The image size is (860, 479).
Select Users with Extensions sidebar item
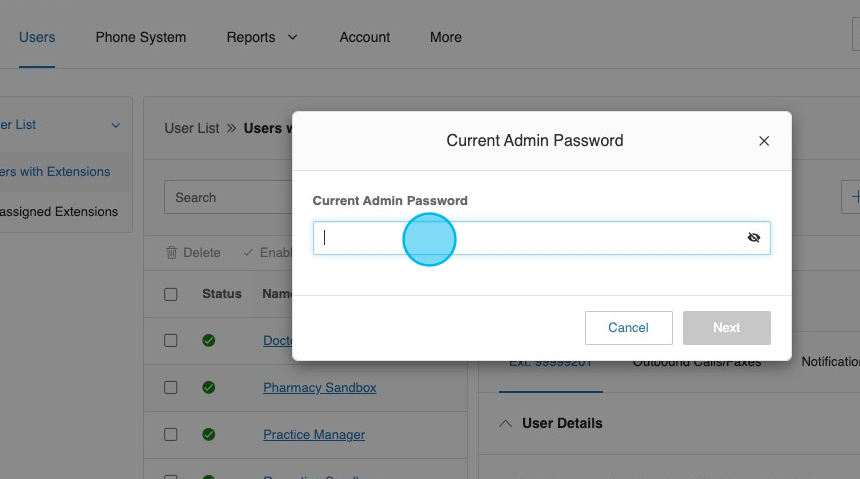click(55, 172)
